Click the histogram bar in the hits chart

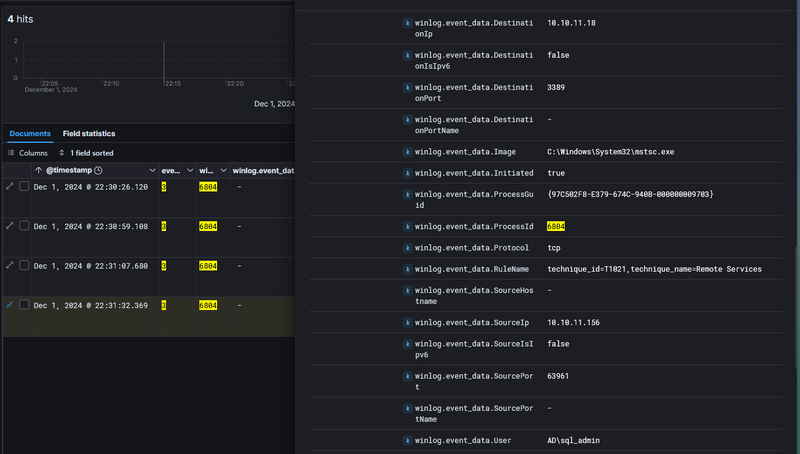(165, 58)
